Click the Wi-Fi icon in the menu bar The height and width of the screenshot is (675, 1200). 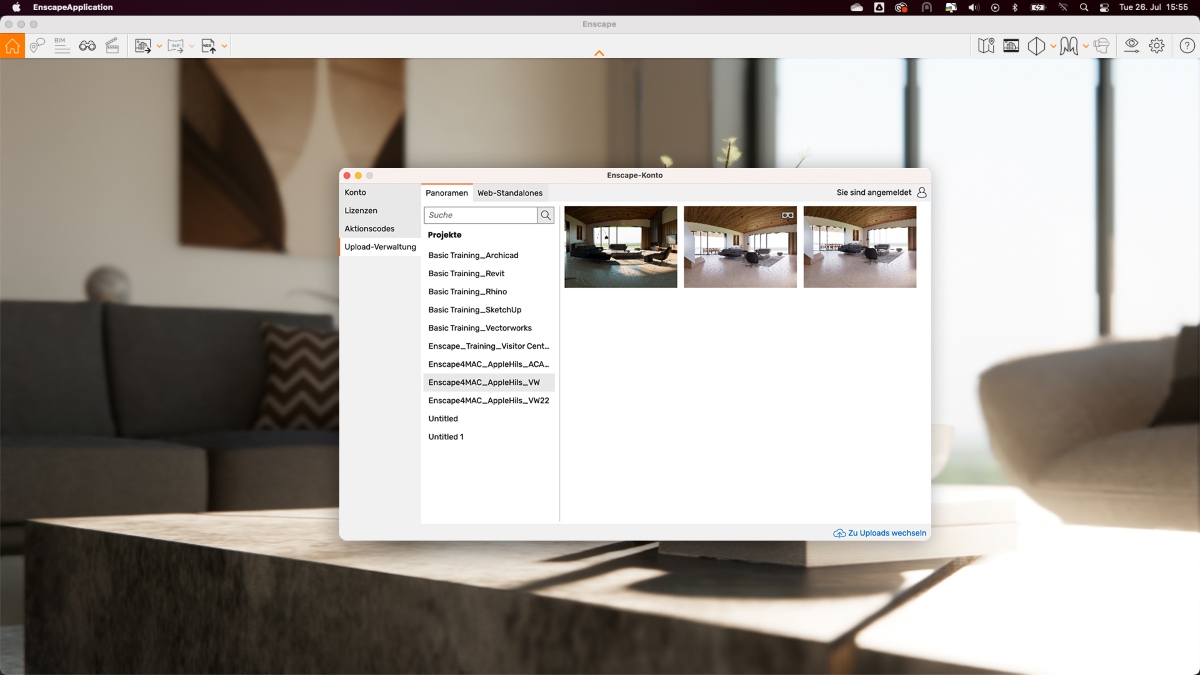click(x=1062, y=7)
